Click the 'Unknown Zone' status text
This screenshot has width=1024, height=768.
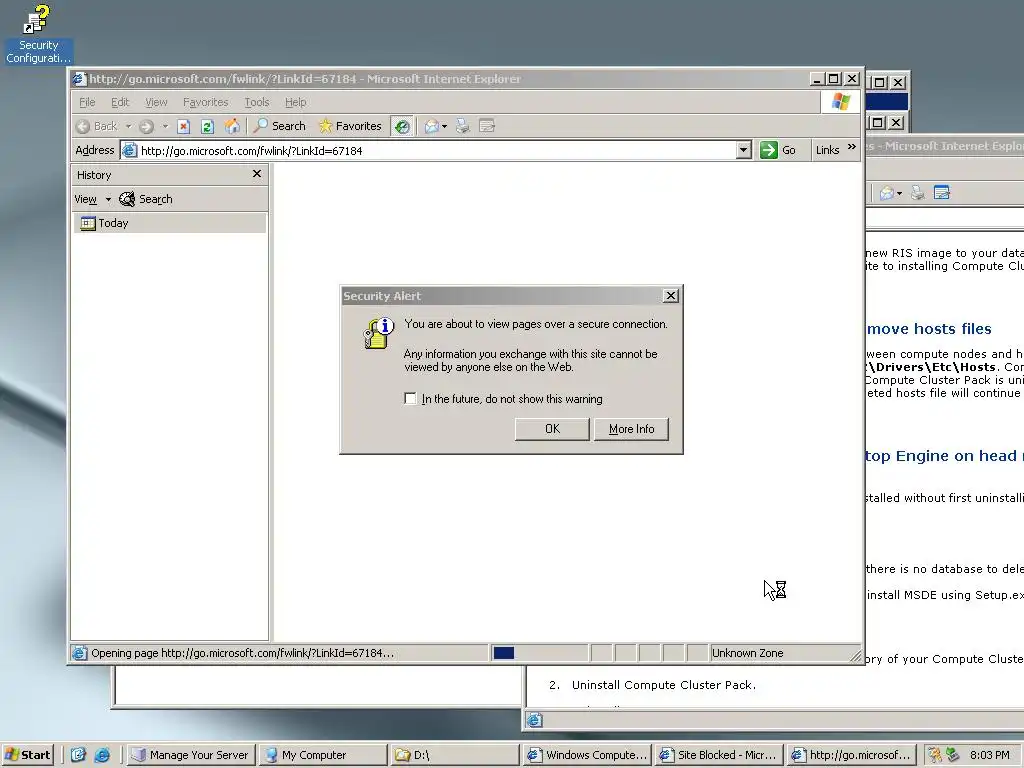(748, 653)
